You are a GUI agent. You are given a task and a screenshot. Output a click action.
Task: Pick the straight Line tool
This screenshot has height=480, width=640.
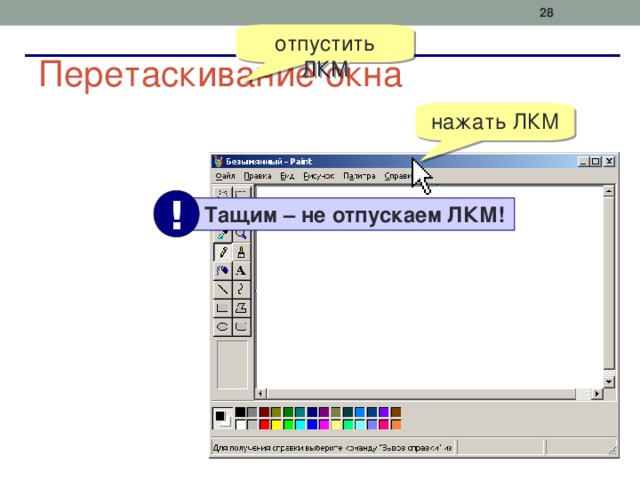click(x=222, y=289)
